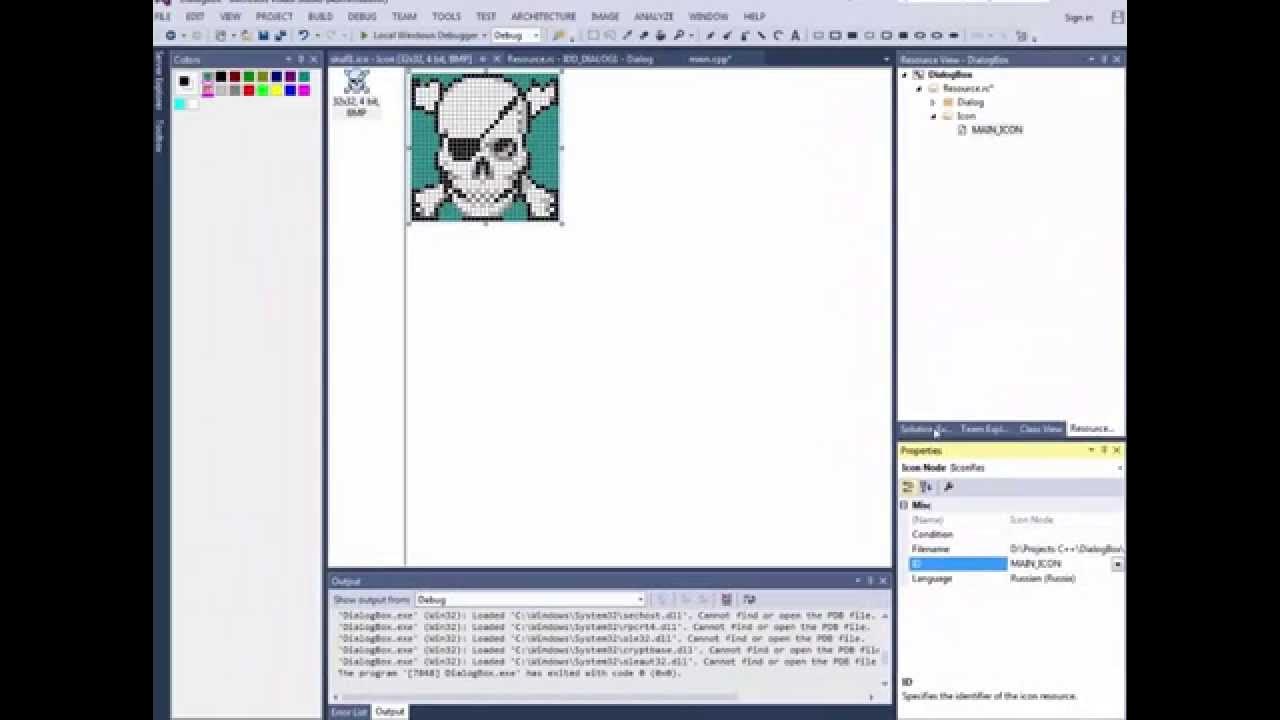This screenshot has height=720, width=1280.
Task: Select the Text tool in image toolbar
Action: (x=795, y=35)
